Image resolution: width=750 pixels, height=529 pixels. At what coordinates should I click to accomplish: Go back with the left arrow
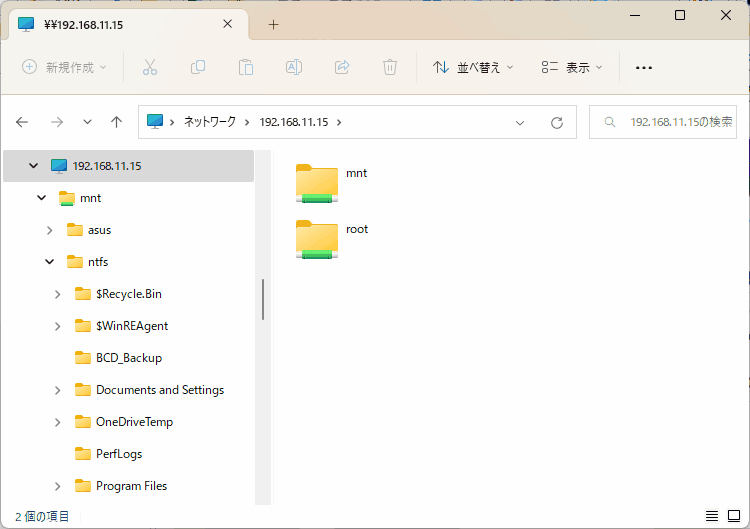(22, 122)
